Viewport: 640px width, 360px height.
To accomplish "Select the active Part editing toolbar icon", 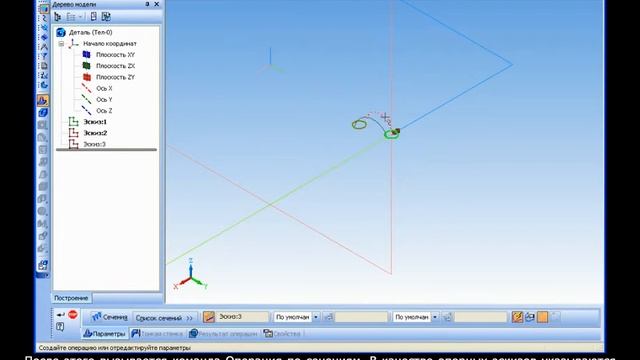I will [x=43, y=100].
